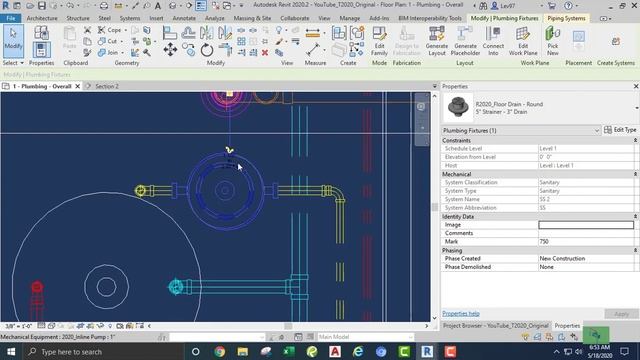The image size is (640, 360).
Task: Click the Phase Created value New Construction
Action: click(x=586, y=258)
